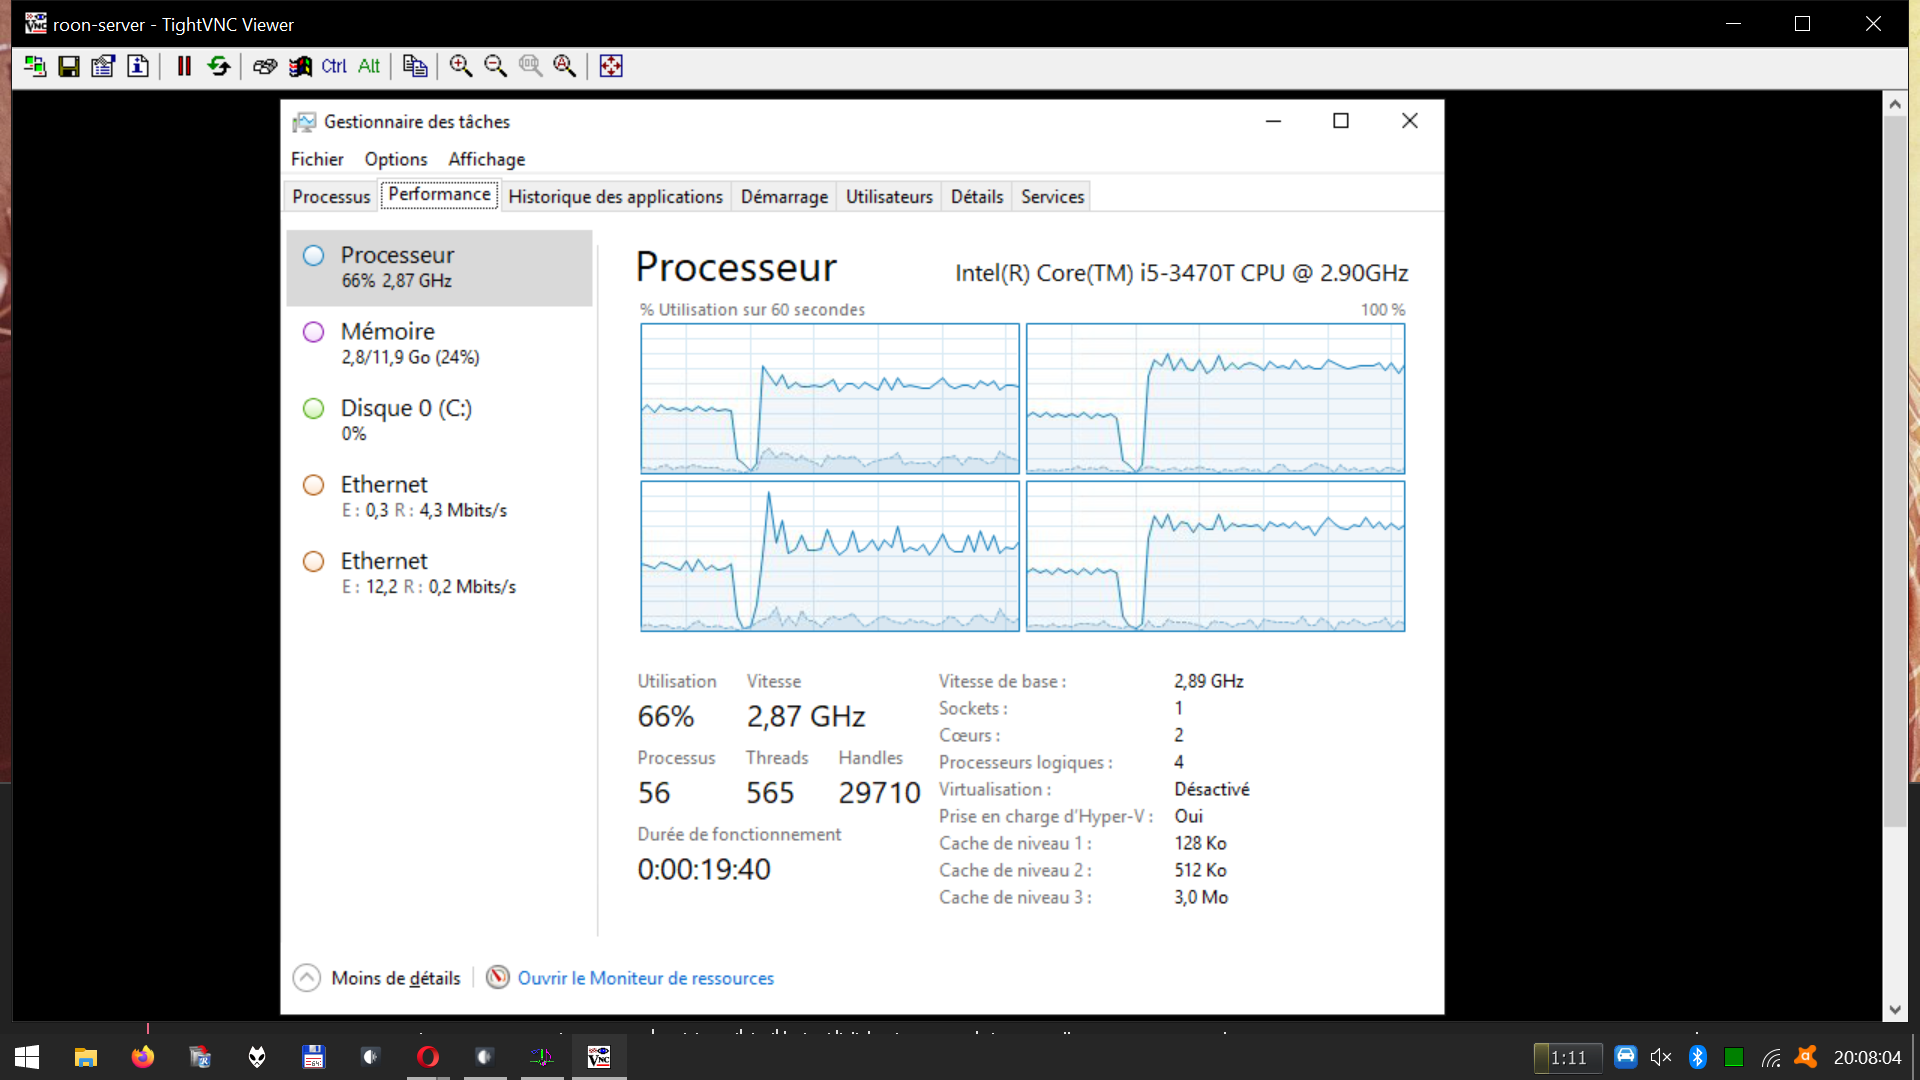Switch to the Utilisateurs tab
1920x1080 pixels.
pyautogui.click(x=889, y=197)
